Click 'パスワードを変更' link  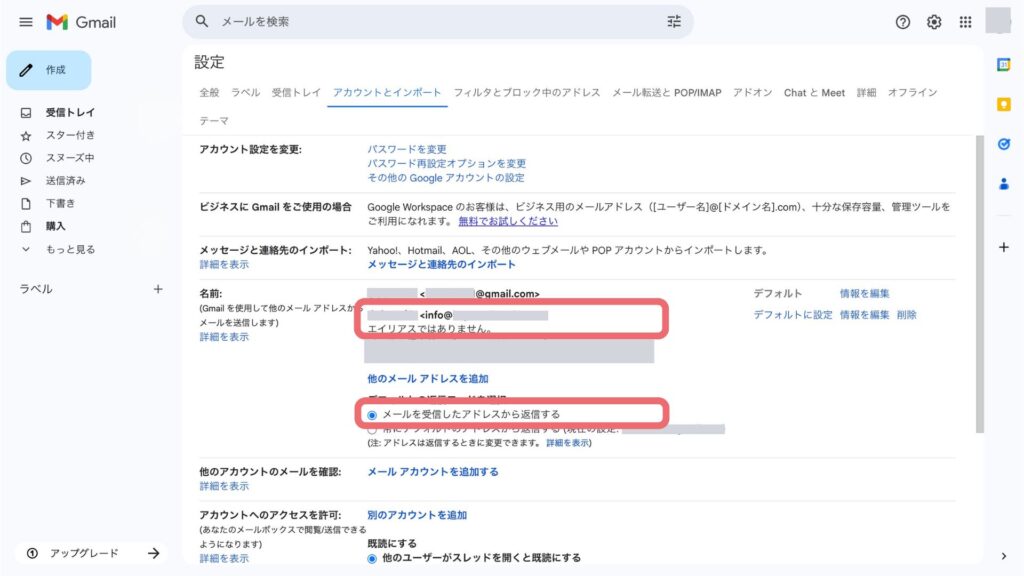pos(406,149)
